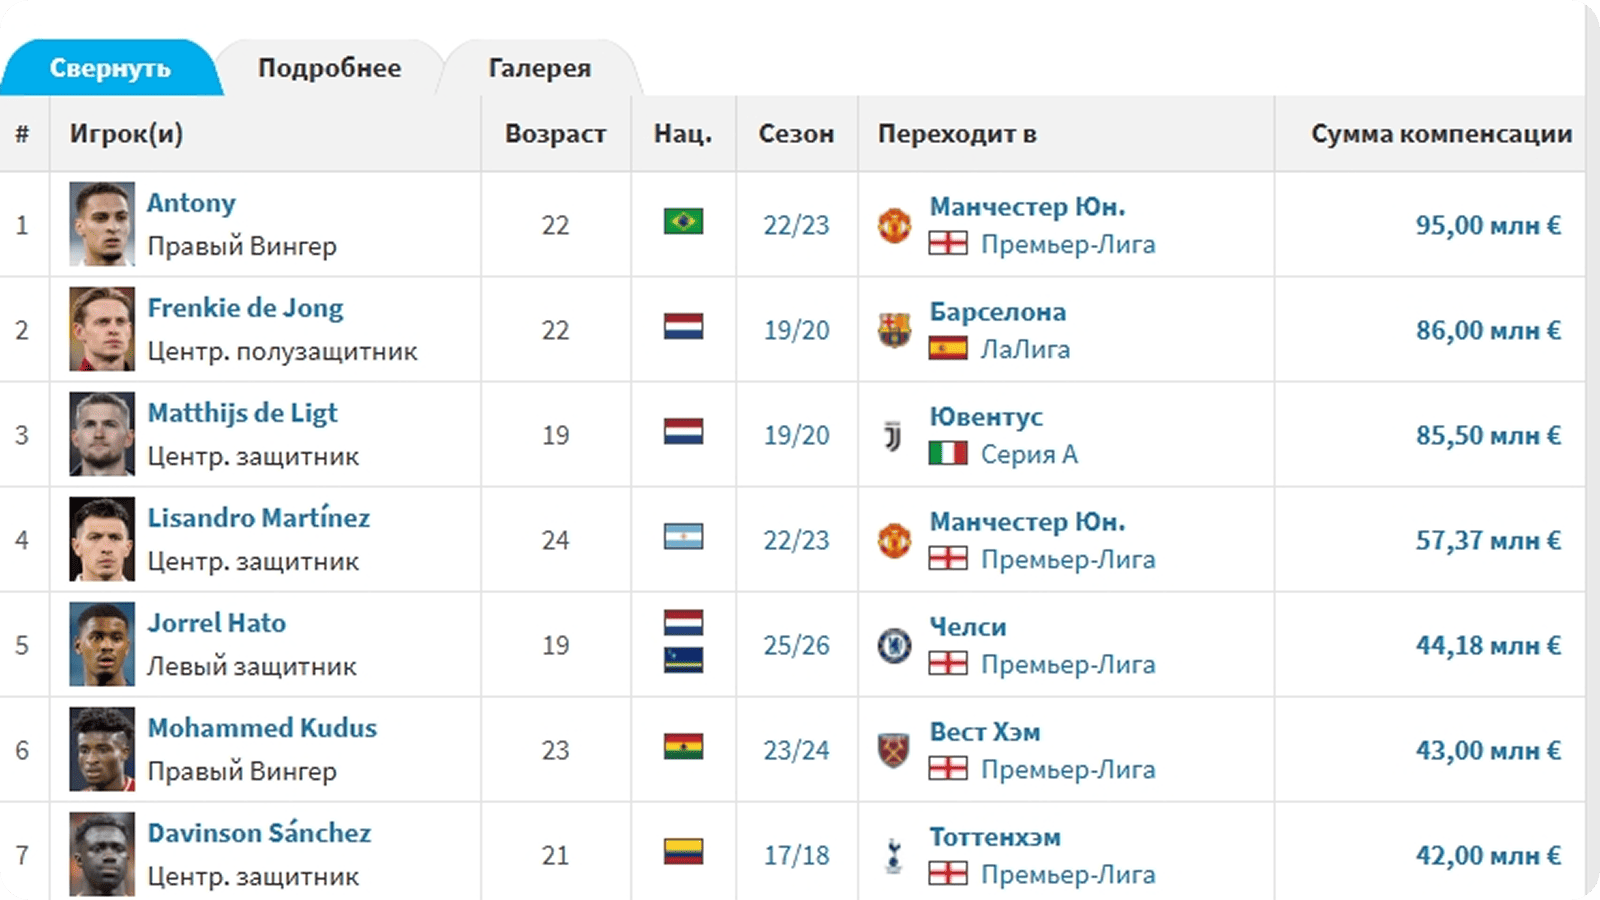Click the Manchester United crest in Antony's row

[x=894, y=225]
